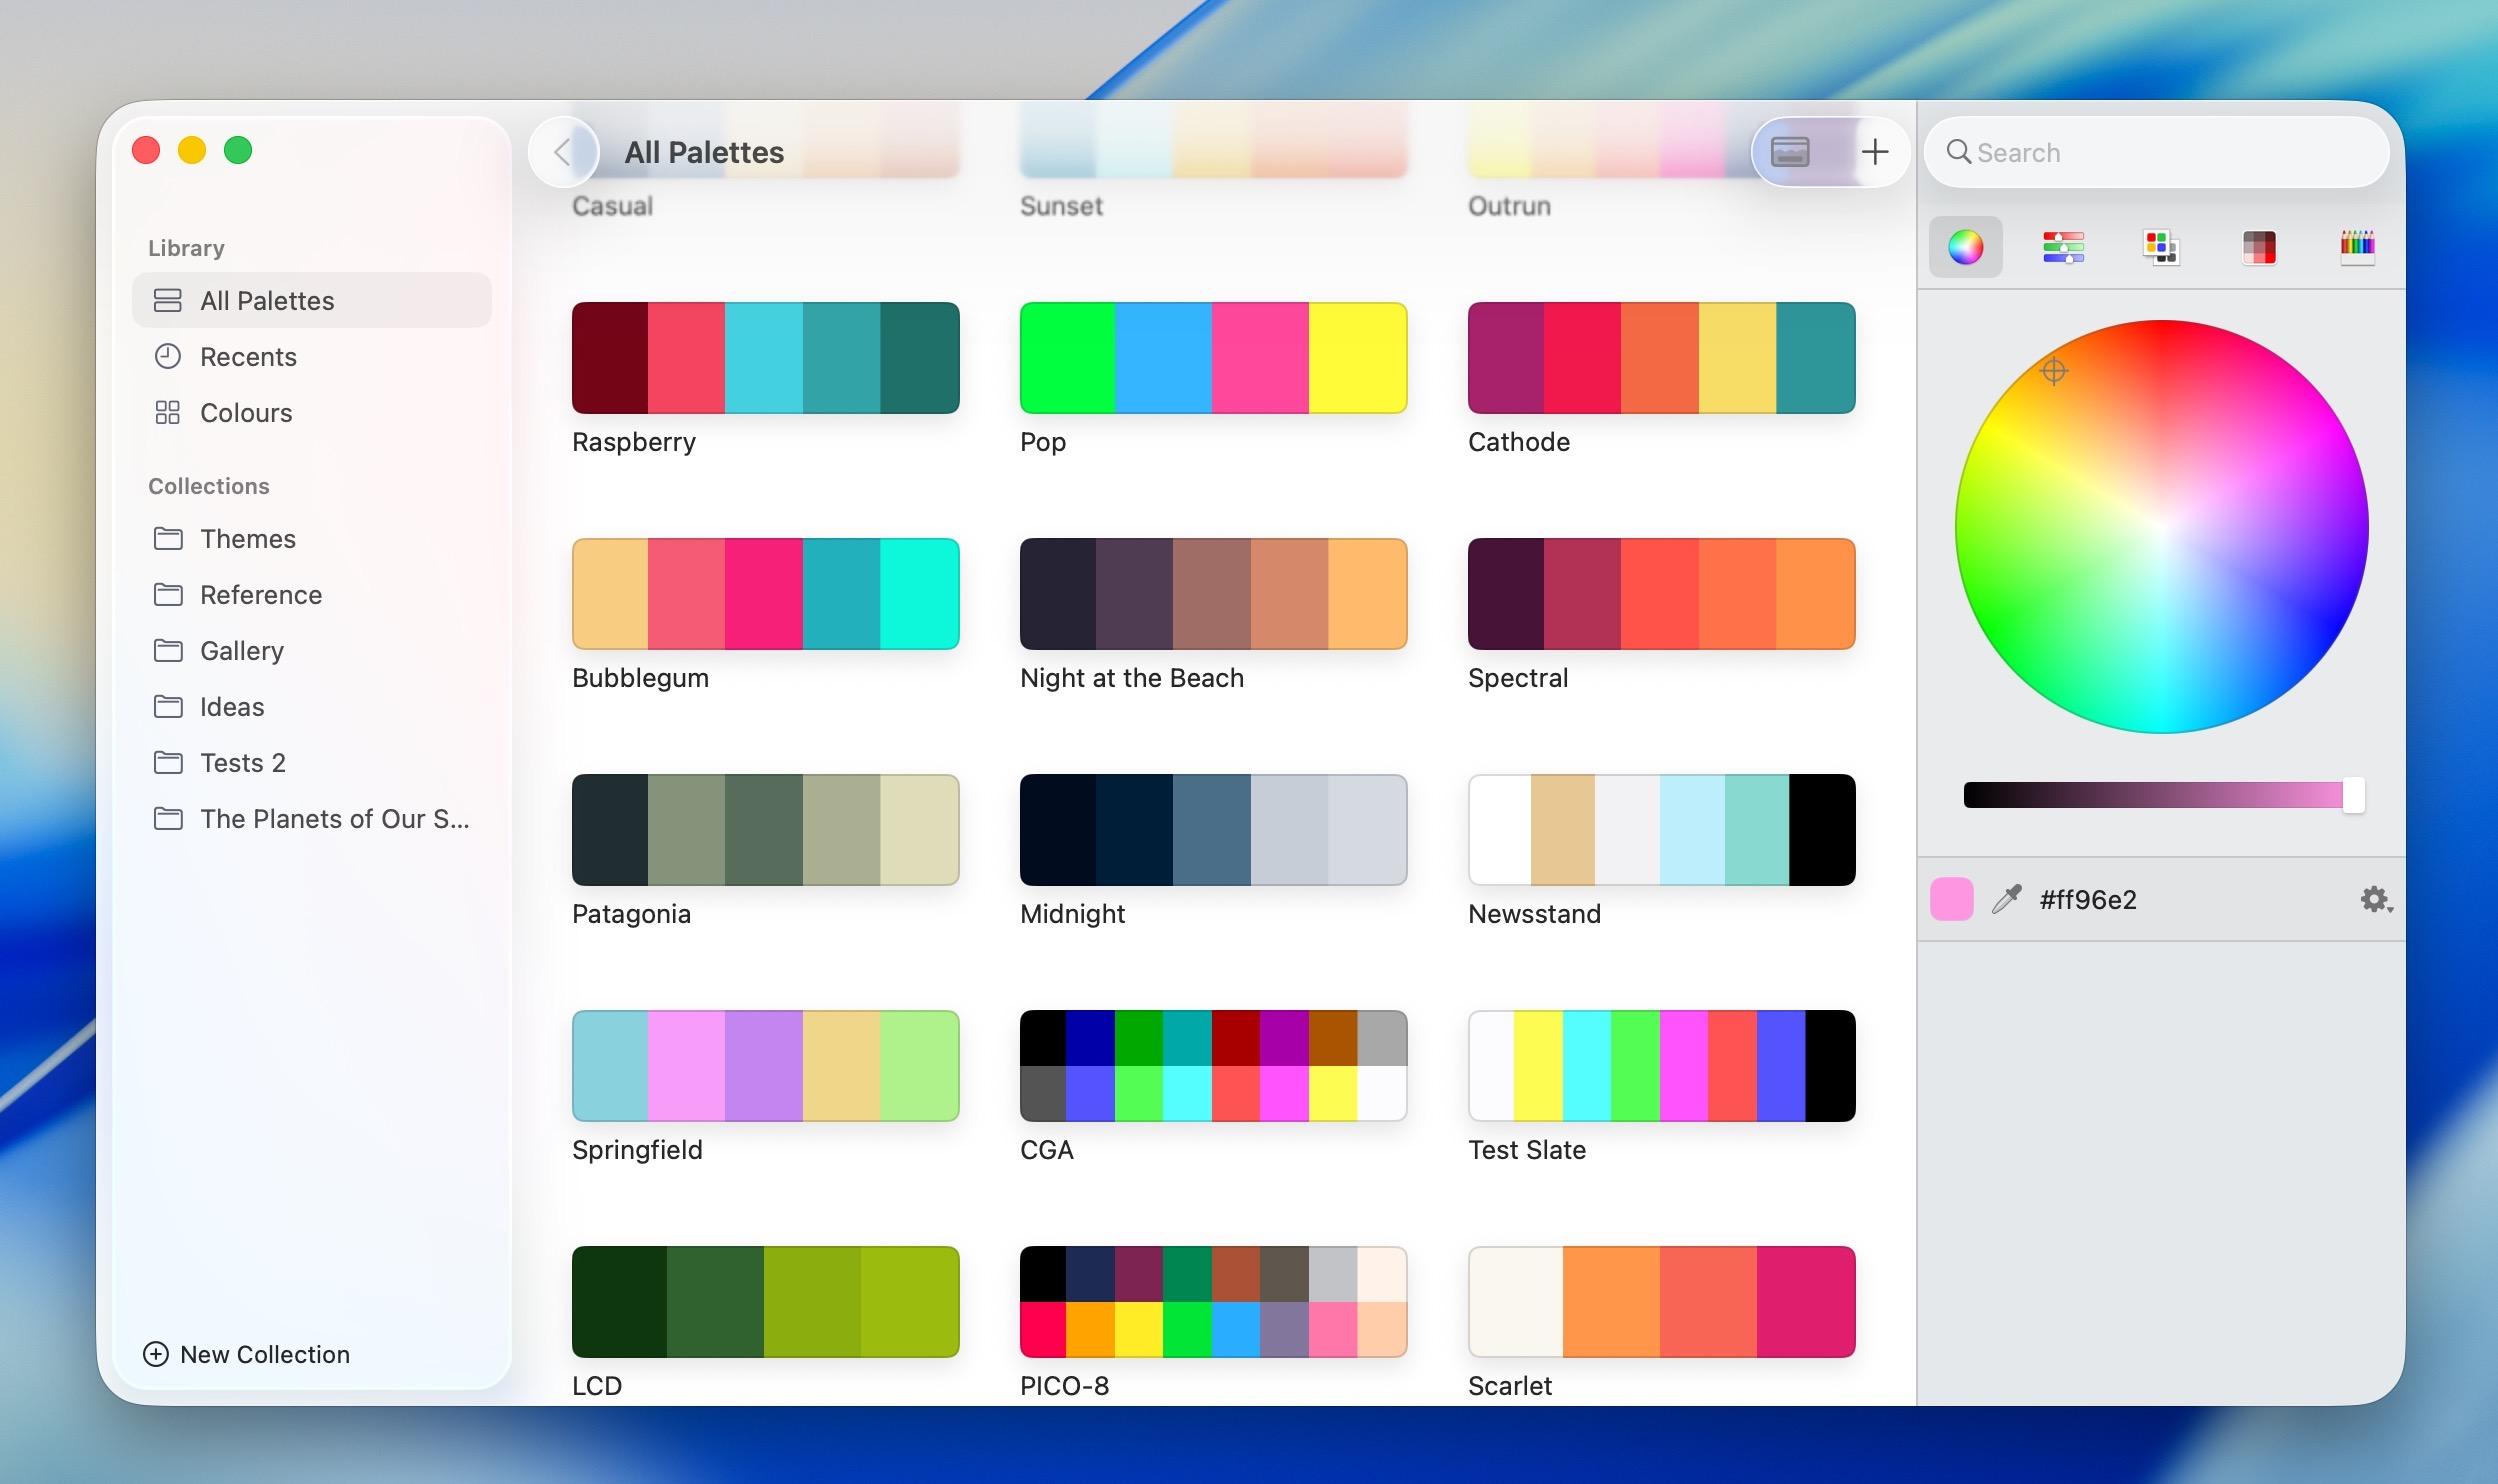Open the colour picker gear menu
Viewport: 2498px width, 1484px height.
[2376, 900]
